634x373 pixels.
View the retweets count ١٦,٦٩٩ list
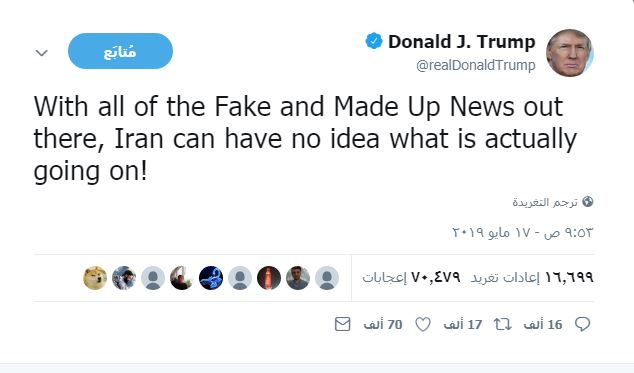click(x=532, y=277)
